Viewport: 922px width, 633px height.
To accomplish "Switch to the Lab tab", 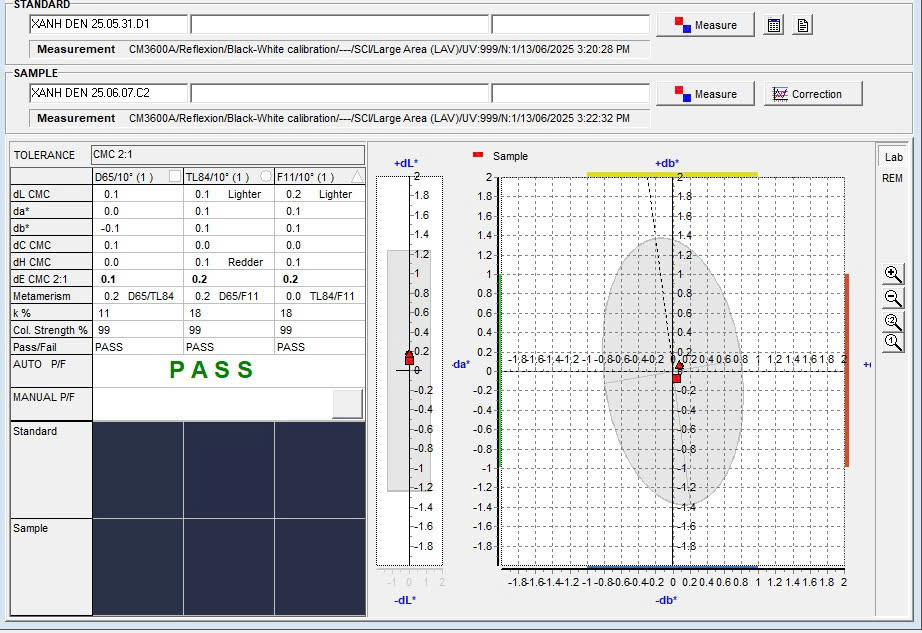I will [x=893, y=157].
